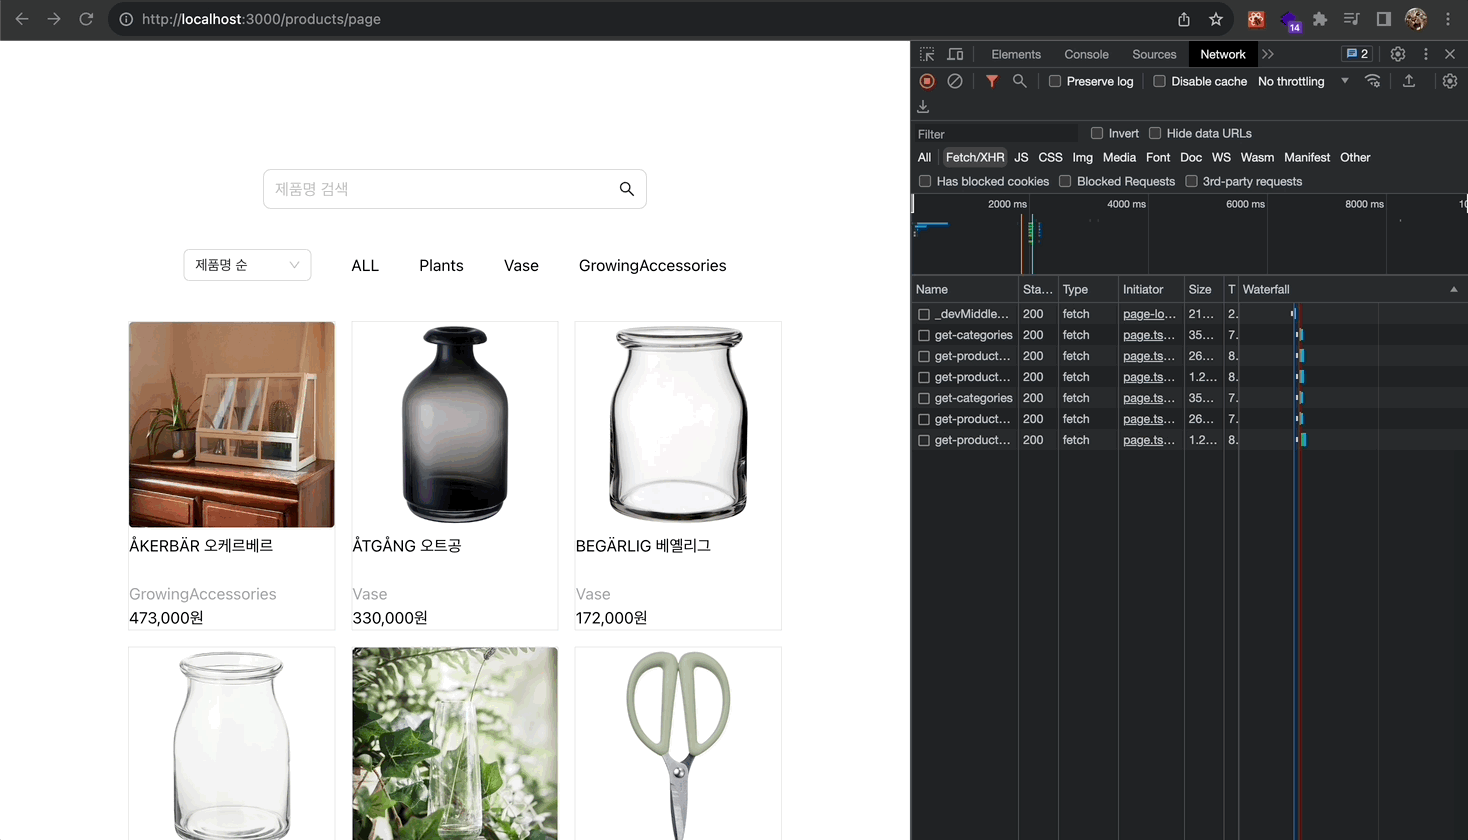
Task: Open the 제품명 순 sort dropdown
Action: (247, 265)
